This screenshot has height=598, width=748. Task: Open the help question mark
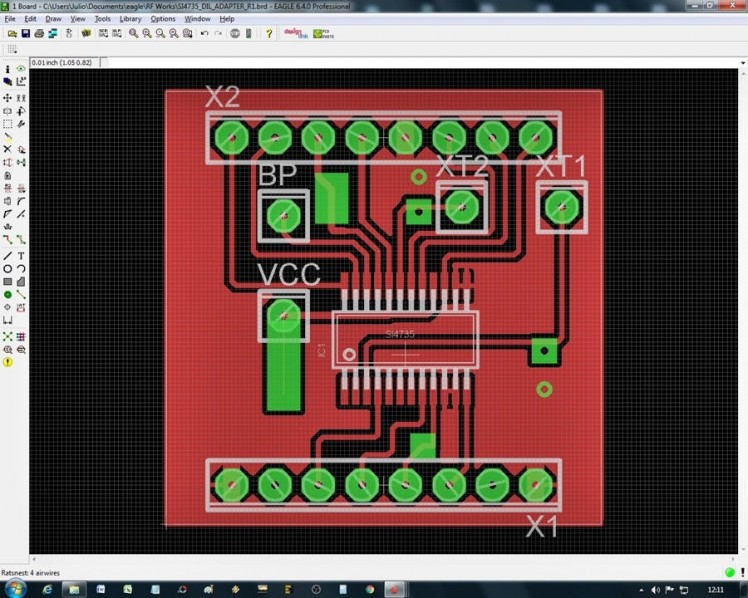click(x=269, y=33)
